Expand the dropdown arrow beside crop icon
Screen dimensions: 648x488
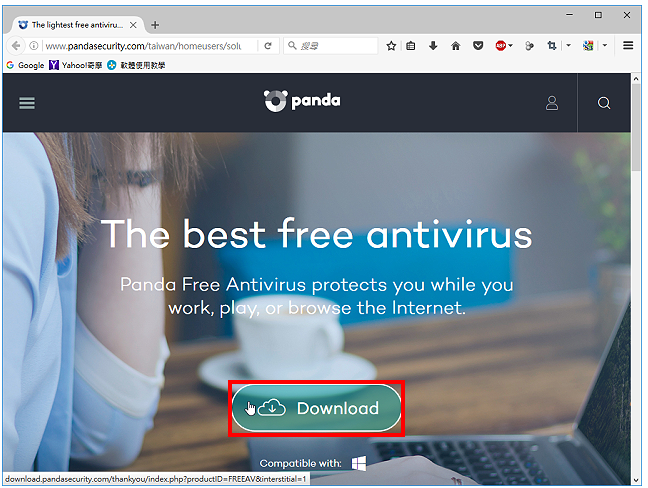[569, 45]
